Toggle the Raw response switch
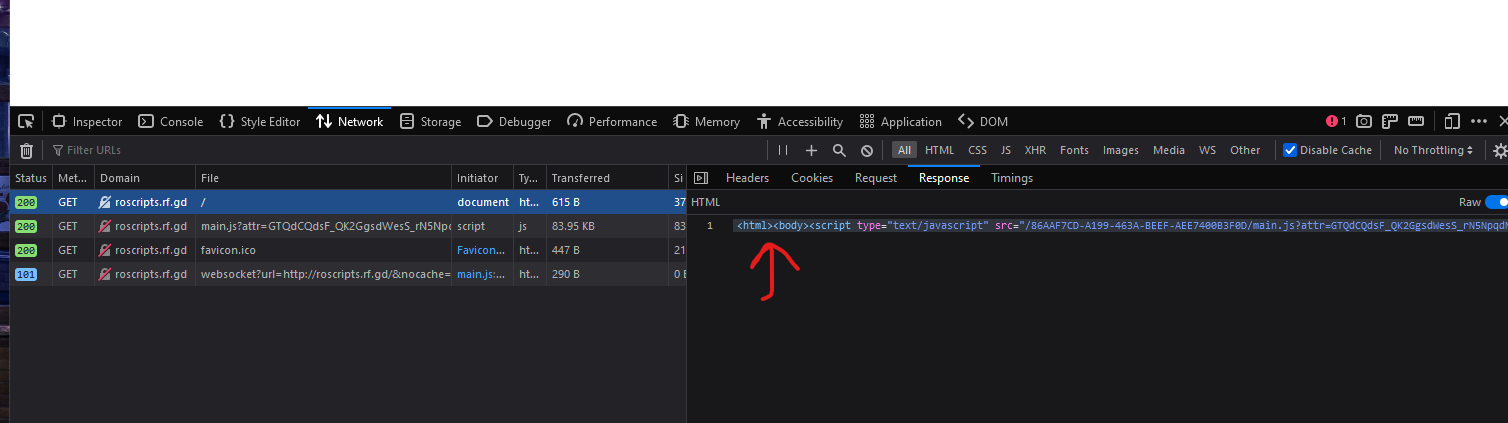1508x423 pixels. 1496,202
